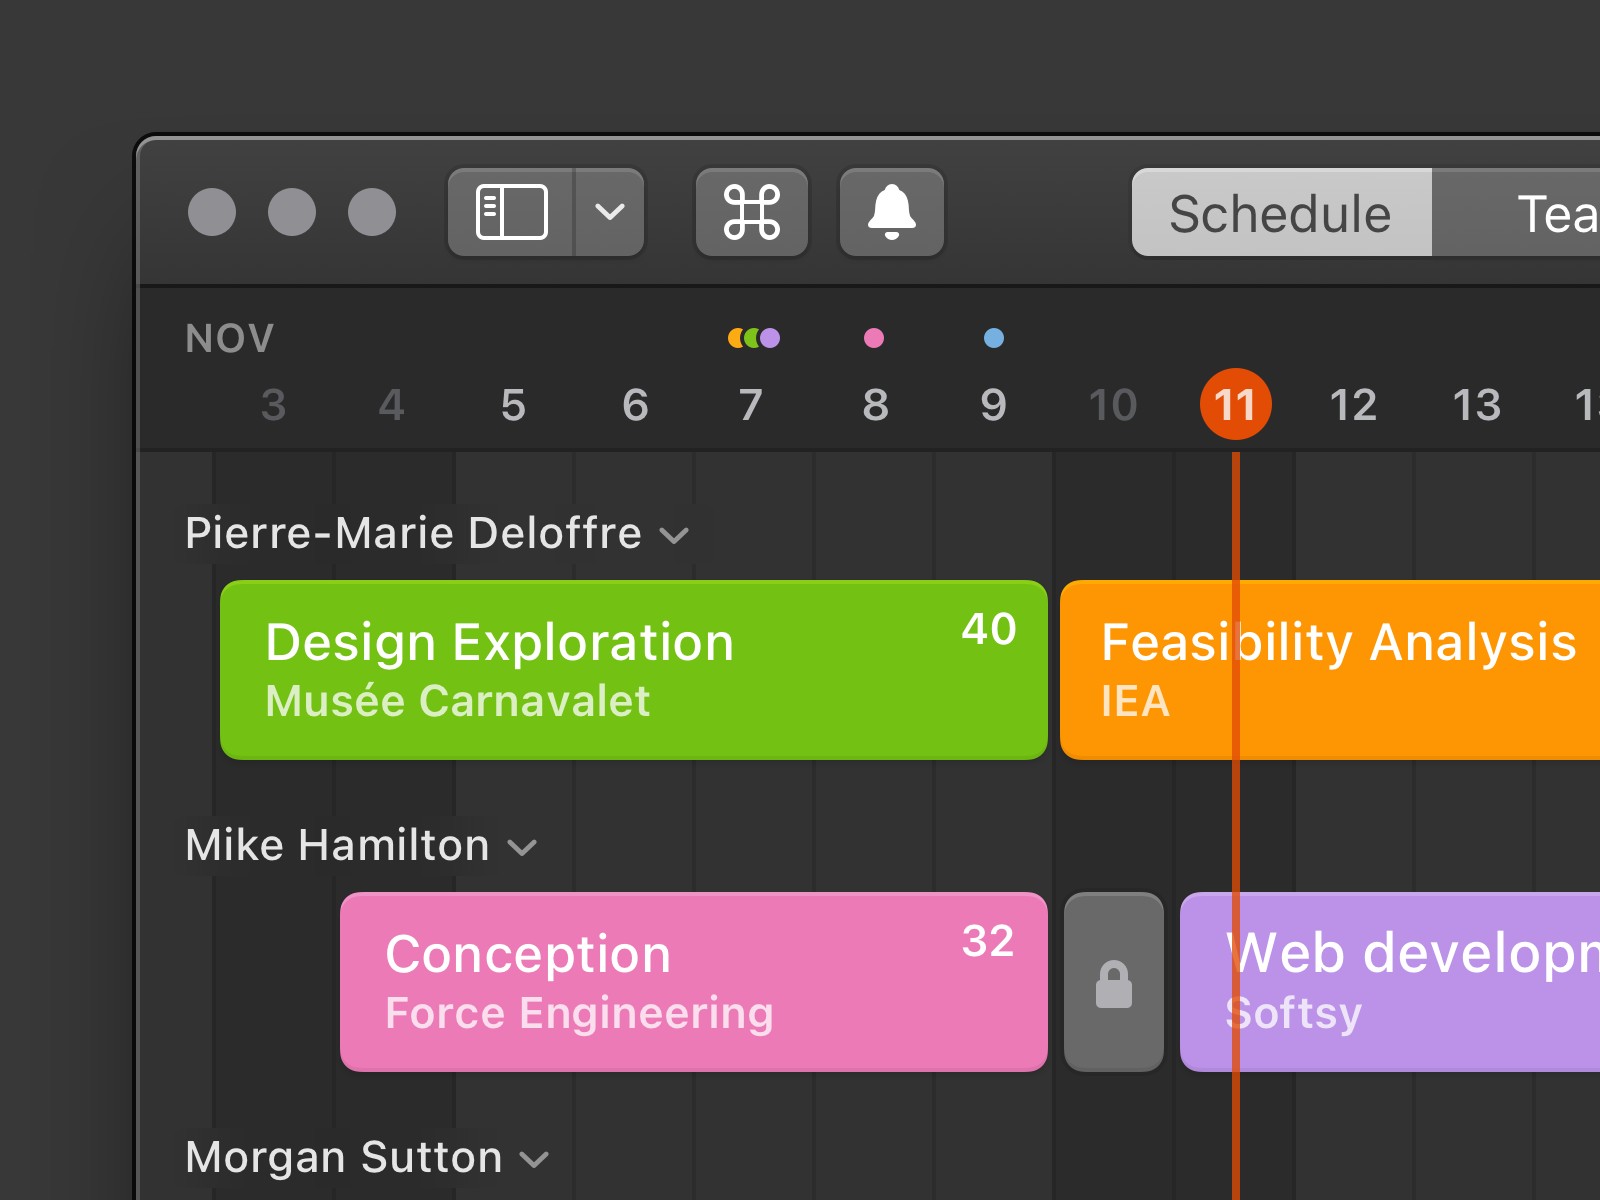Image resolution: width=1600 pixels, height=1200 pixels.
Task: Jump to today marker day 11
Action: [x=1235, y=405]
